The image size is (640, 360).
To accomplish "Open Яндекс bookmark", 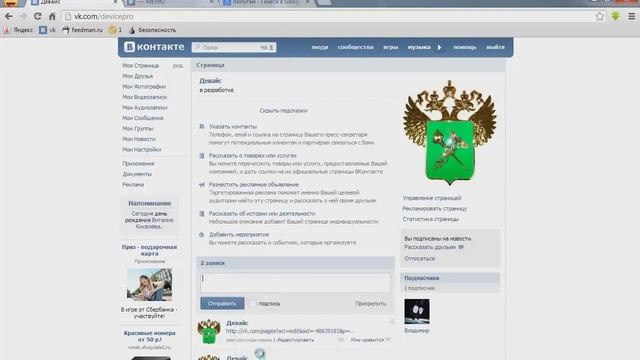I will tap(18, 30).
